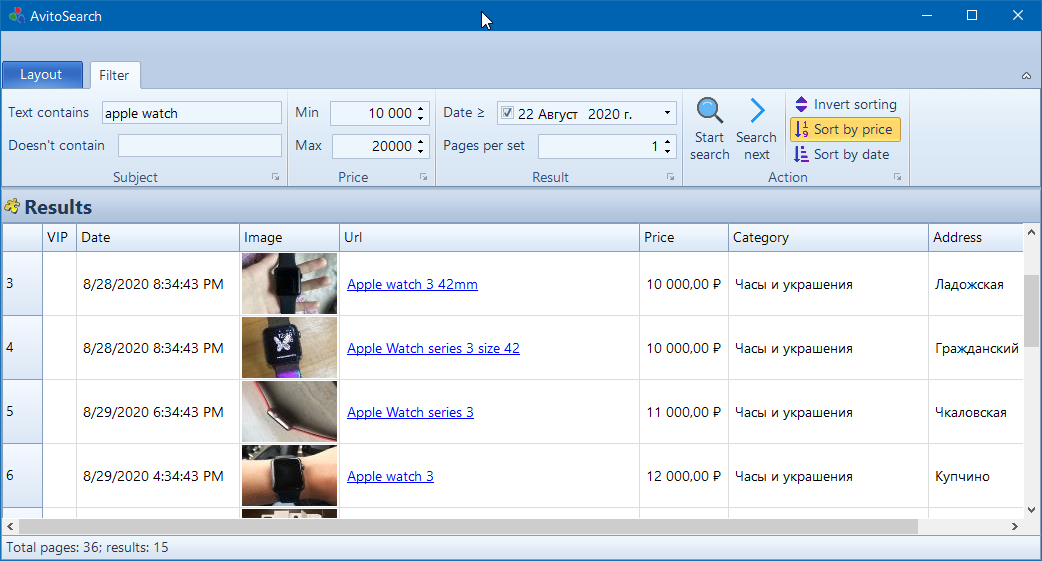Click the Address column header
1042x561 pixels.
pyautogui.click(x=976, y=237)
